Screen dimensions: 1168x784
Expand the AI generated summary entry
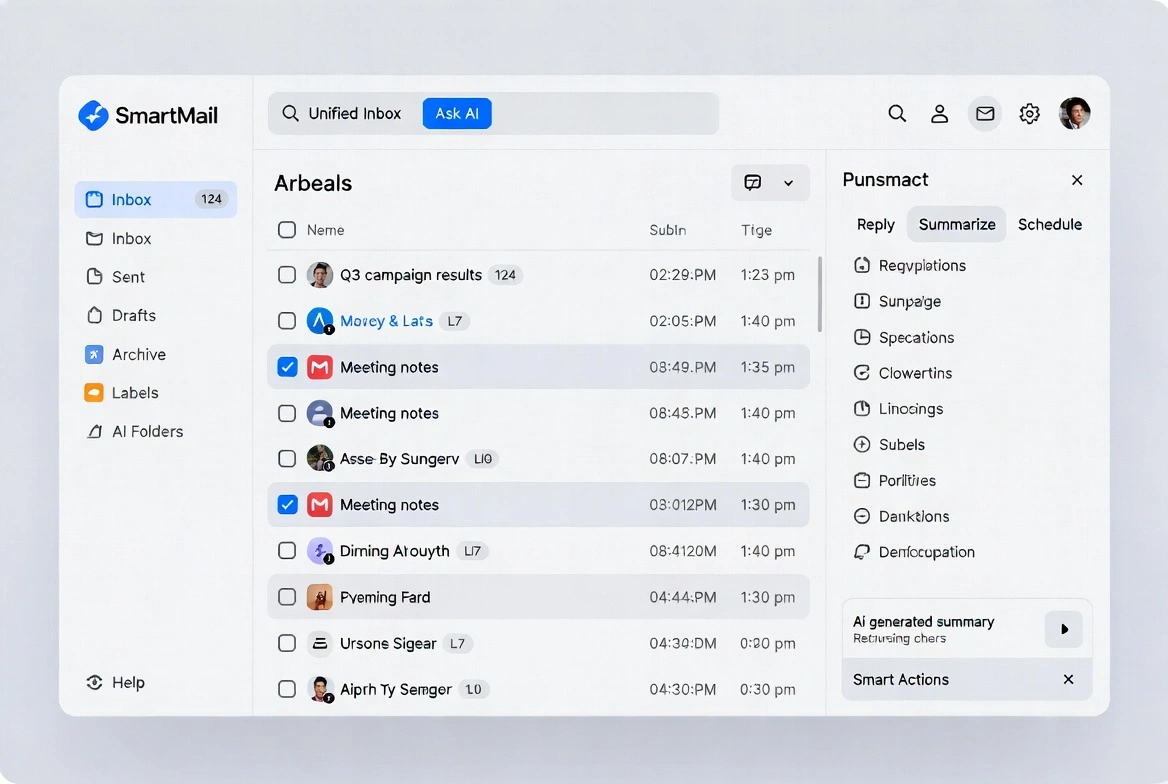coord(1063,629)
